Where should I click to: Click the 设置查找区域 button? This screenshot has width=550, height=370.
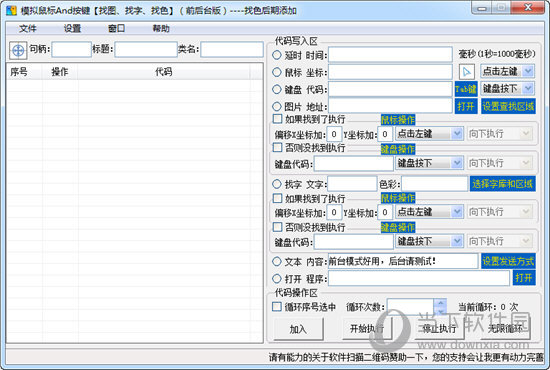click(508, 106)
